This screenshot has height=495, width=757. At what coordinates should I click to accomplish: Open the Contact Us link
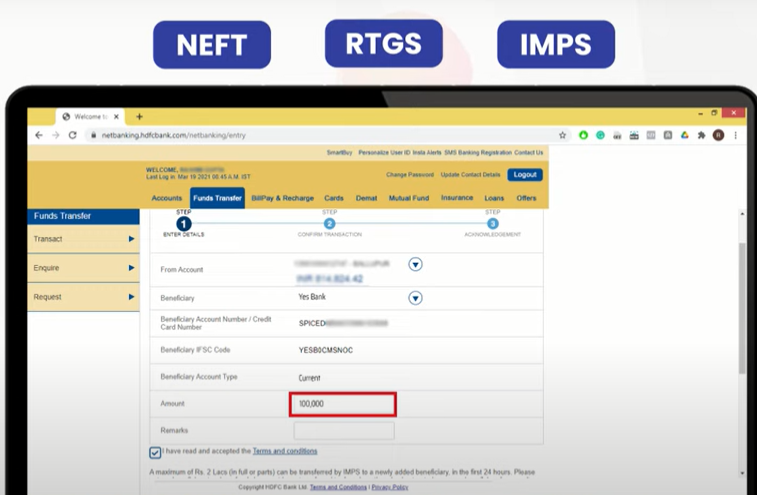pyautogui.click(x=529, y=153)
